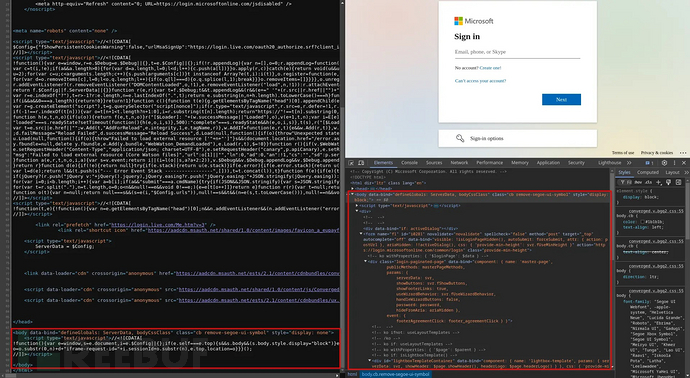This screenshot has width=690, height=378.
Task: Switch to the Console tab
Action: pos(409,163)
